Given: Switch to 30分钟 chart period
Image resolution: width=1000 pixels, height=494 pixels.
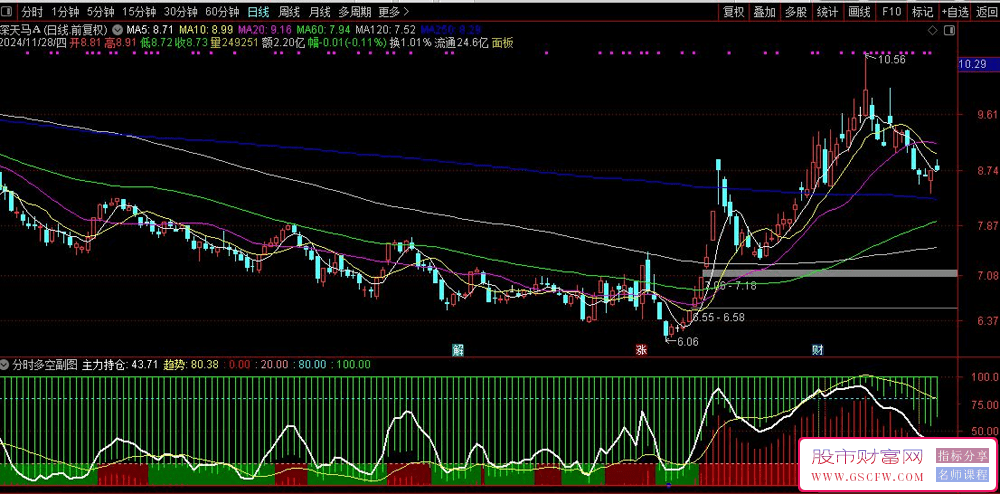Looking at the screenshot, I should point(180,11).
